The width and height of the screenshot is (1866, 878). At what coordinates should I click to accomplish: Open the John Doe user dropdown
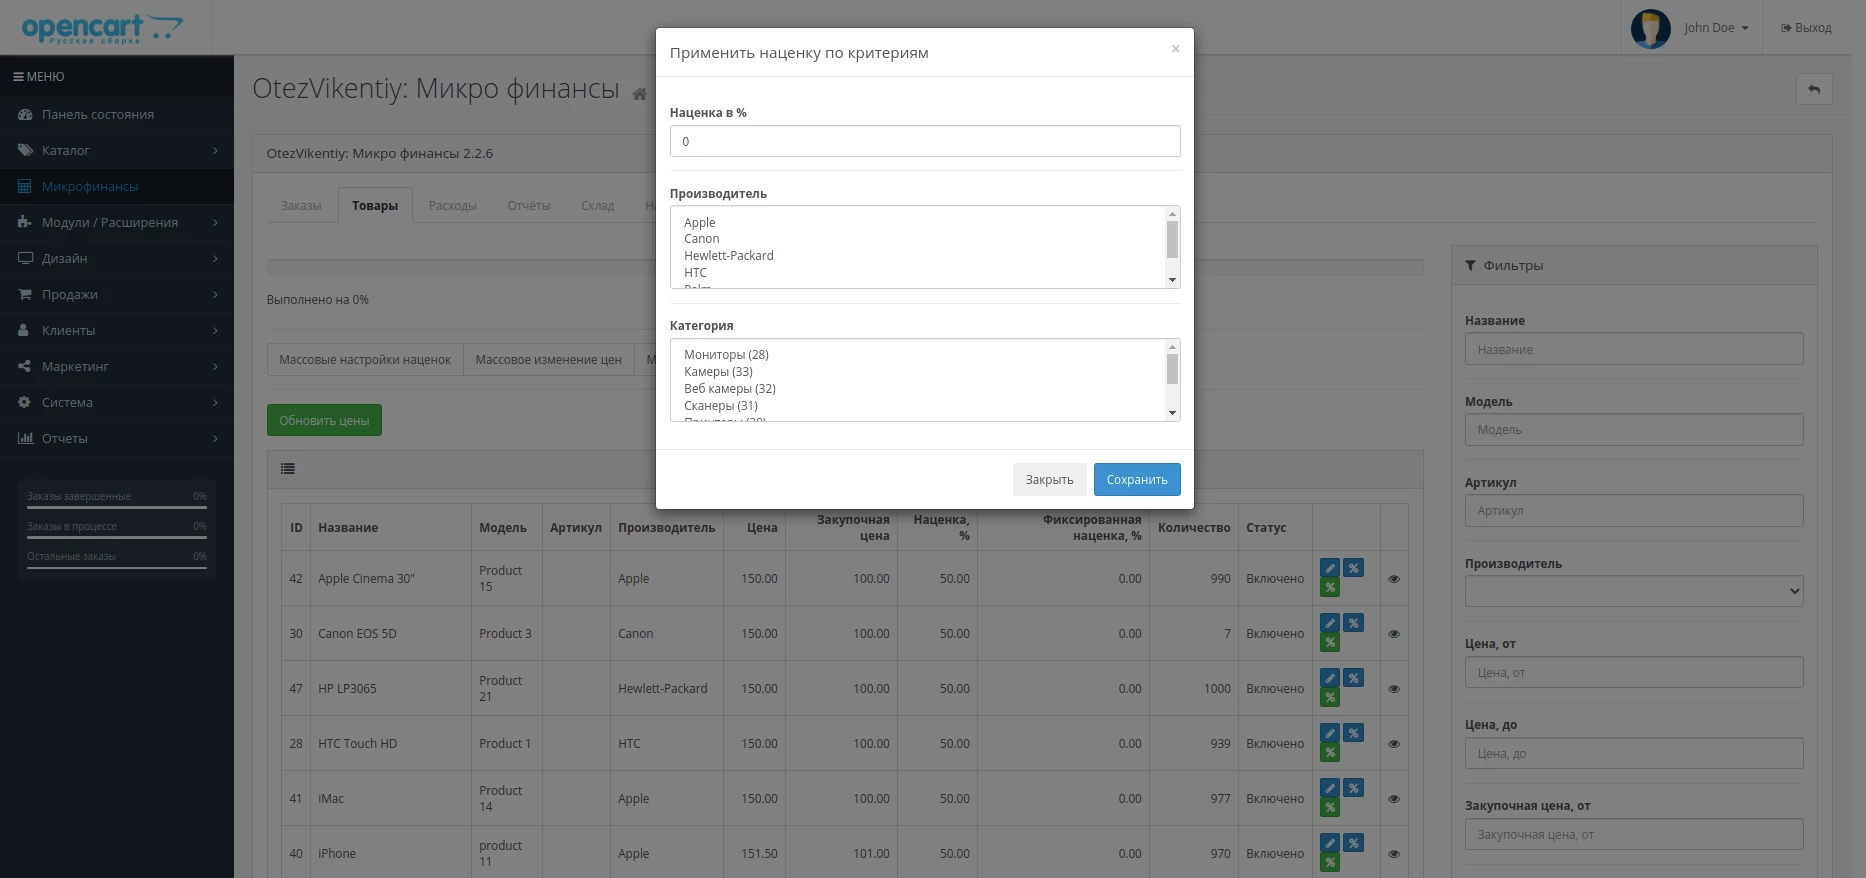click(1715, 28)
